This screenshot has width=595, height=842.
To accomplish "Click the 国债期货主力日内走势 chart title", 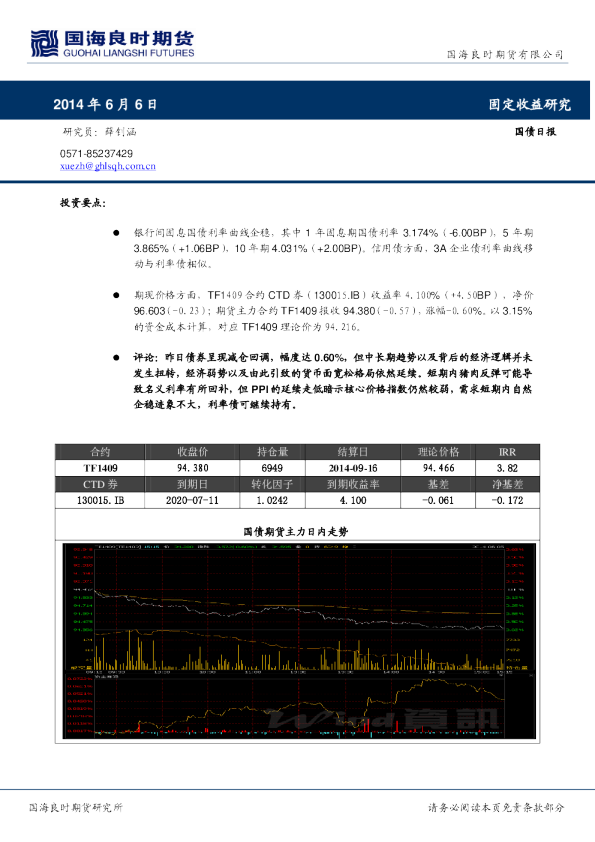I will pyautogui.click(x=296, y=532).
